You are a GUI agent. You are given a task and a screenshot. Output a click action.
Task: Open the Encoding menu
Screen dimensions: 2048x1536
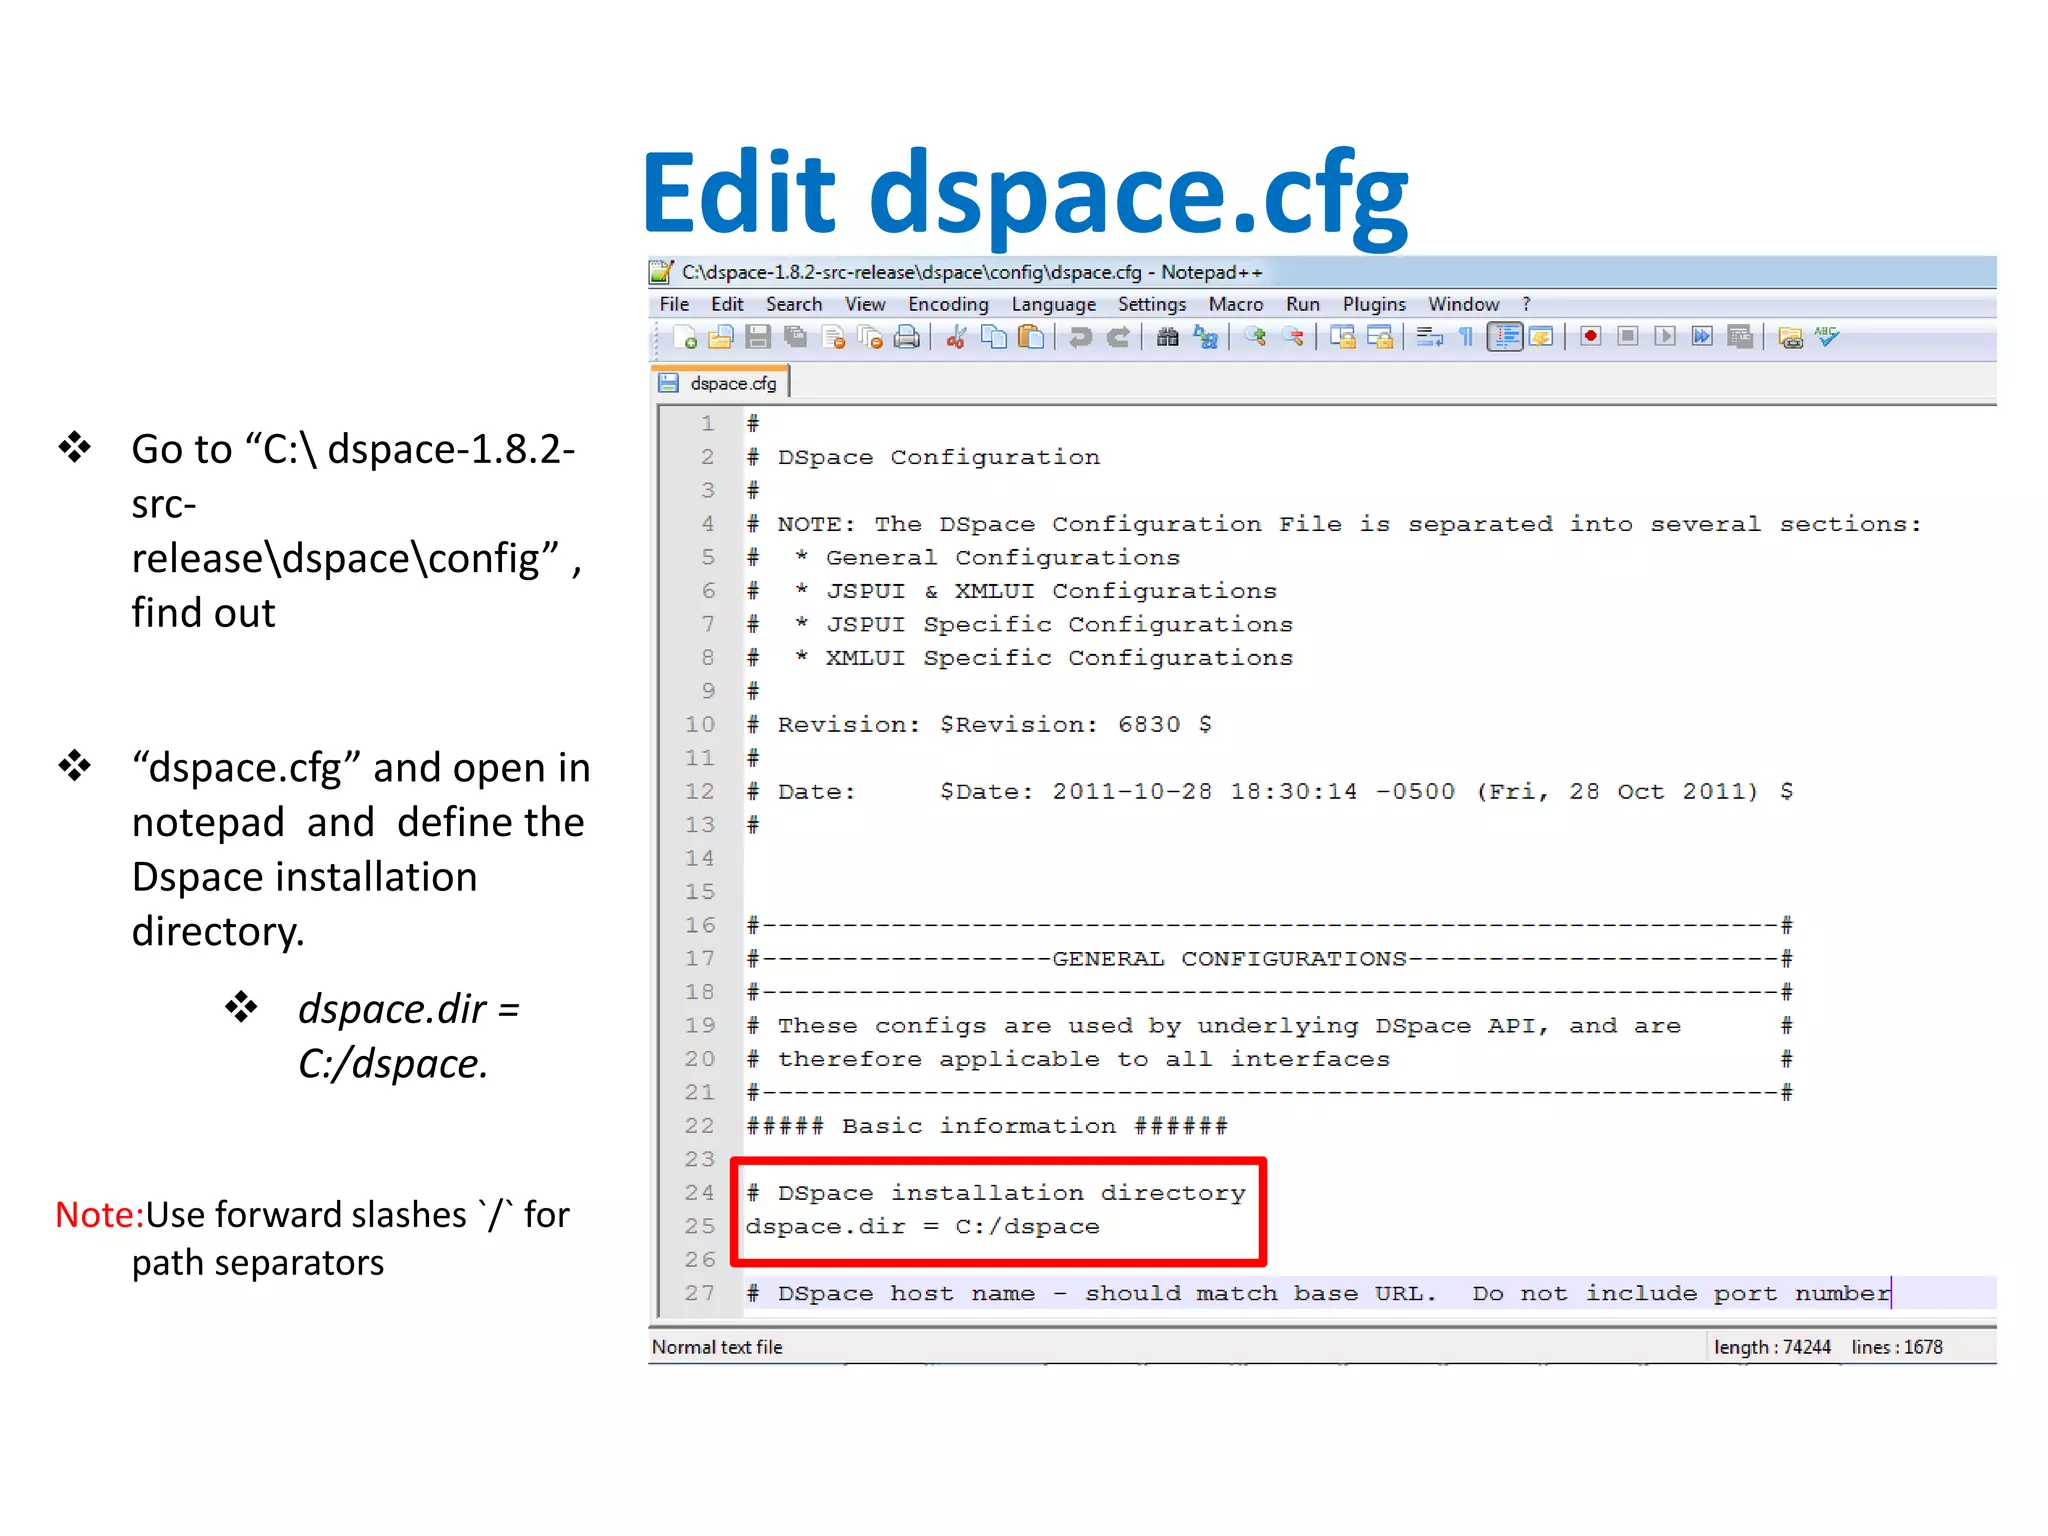pyautogui.click(x=948, y=304)
